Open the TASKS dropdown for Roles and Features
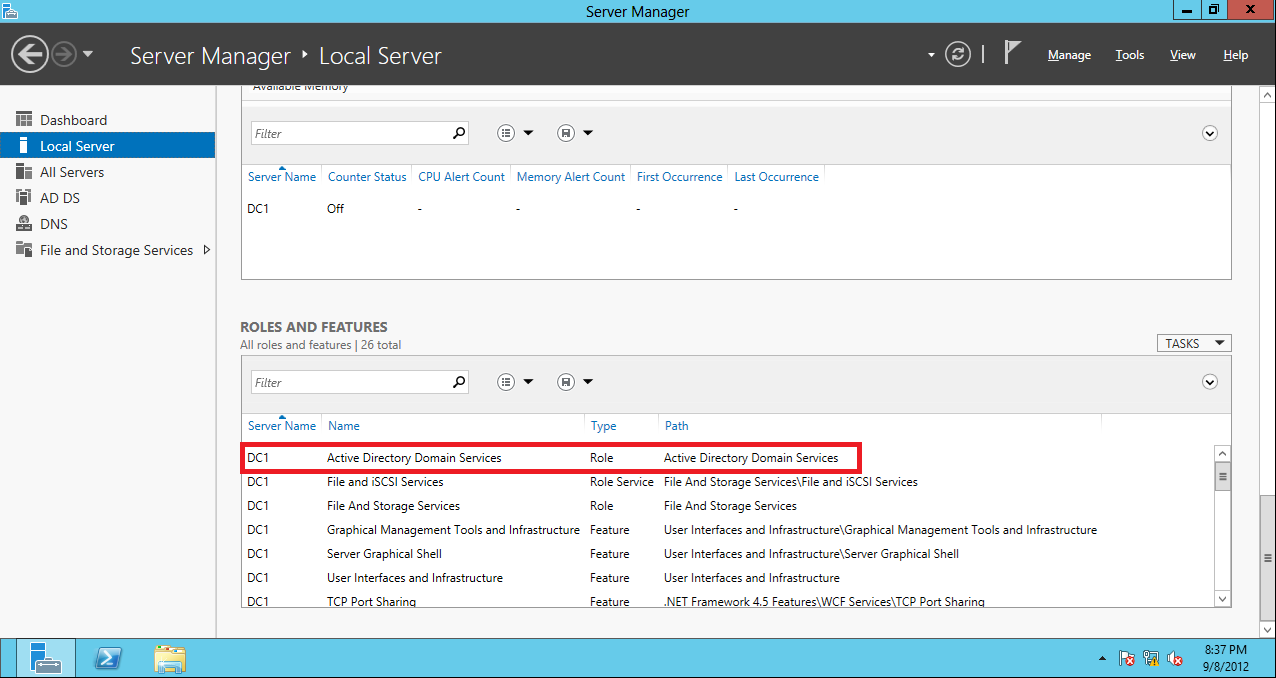 (1193, 343)
